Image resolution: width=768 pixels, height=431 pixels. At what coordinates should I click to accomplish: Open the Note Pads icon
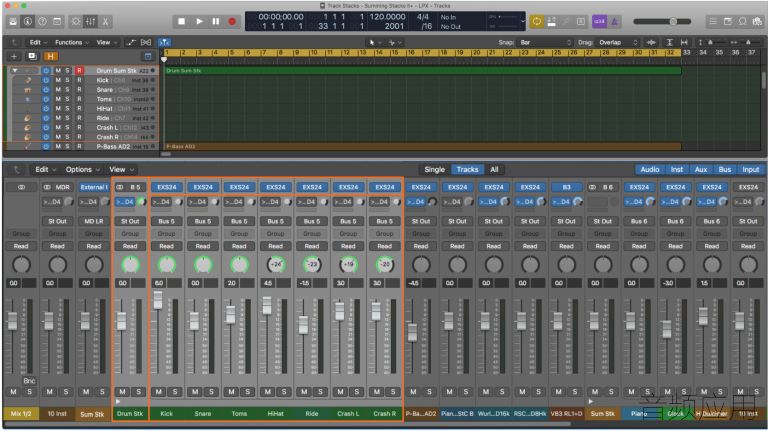[x=728, y=22]
